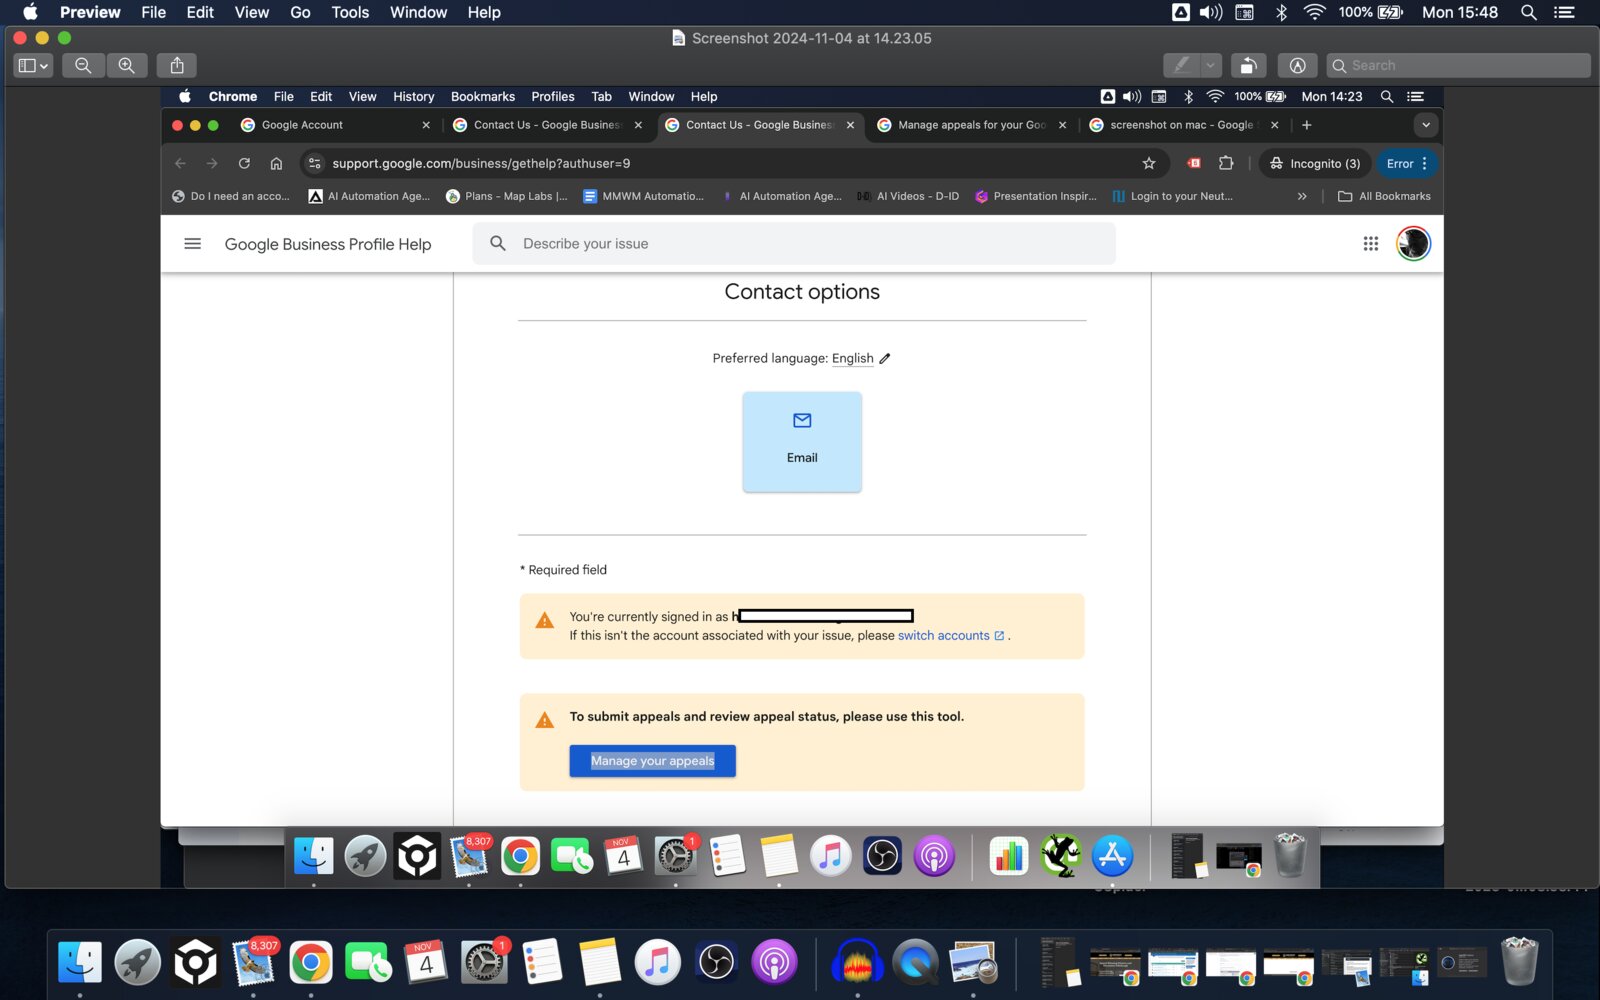
Task: Open the Google apps grid icon in the page header
Action: 1371,244
